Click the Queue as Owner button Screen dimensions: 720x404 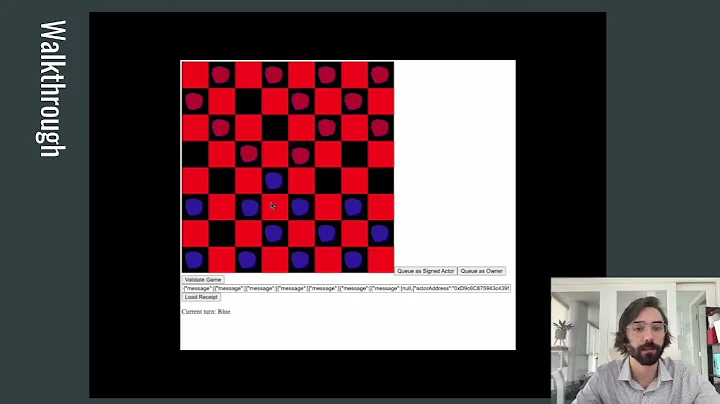coord(482,271)
